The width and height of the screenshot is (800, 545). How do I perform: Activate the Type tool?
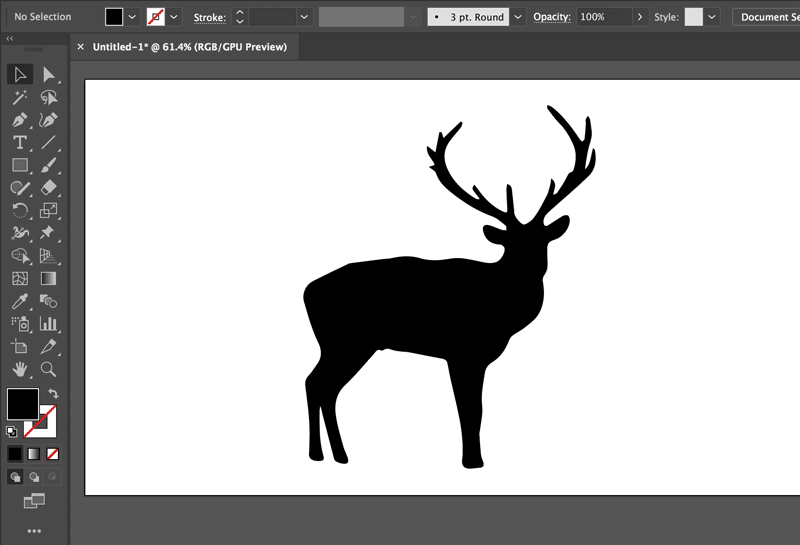click(x=19, y=143)
